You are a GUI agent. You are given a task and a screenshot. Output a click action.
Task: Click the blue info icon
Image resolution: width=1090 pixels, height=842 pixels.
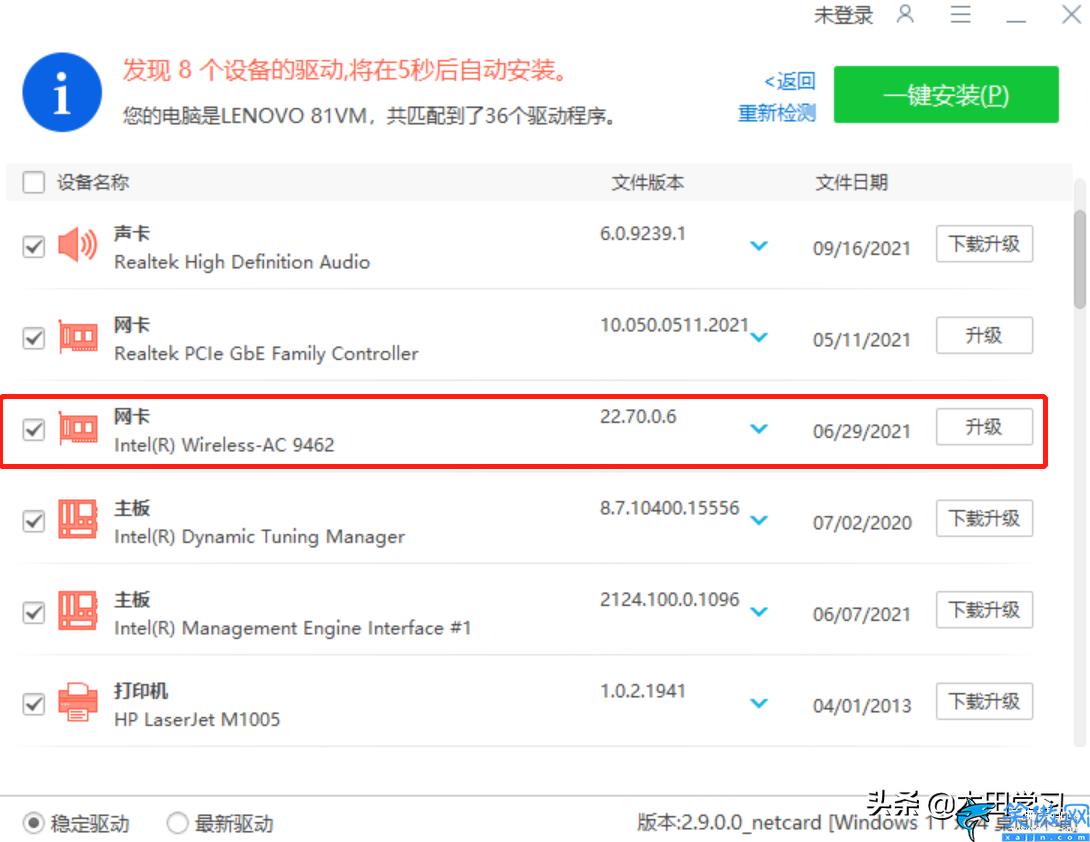click(62, 92)
